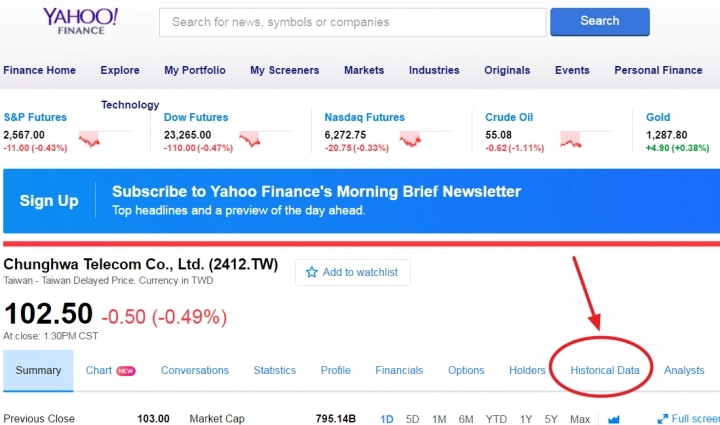Open the Personal Finance menu

(x=658, y=70)
